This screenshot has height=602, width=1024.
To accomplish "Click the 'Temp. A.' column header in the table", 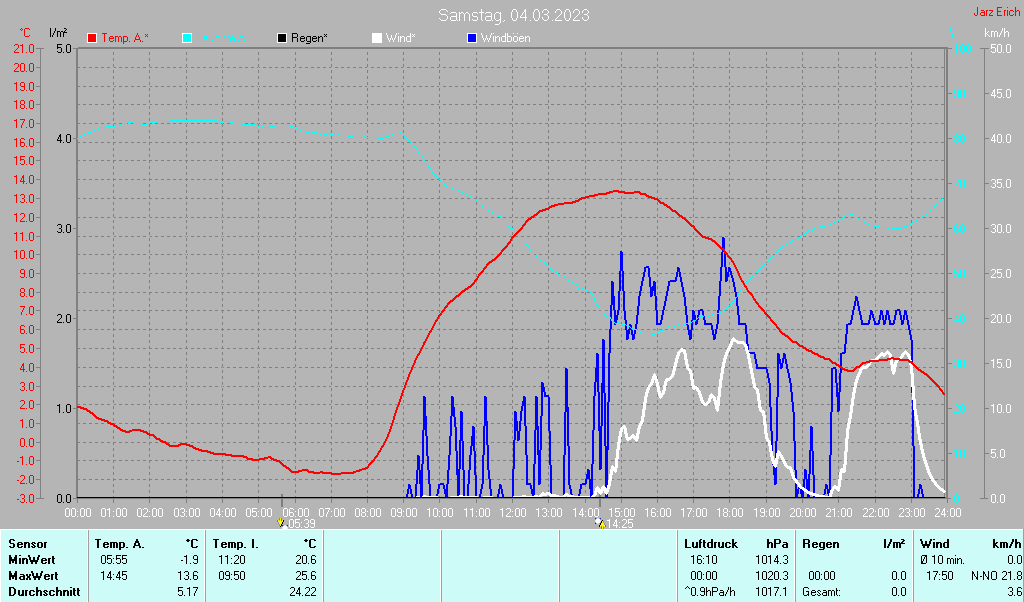I will (120, 544).
